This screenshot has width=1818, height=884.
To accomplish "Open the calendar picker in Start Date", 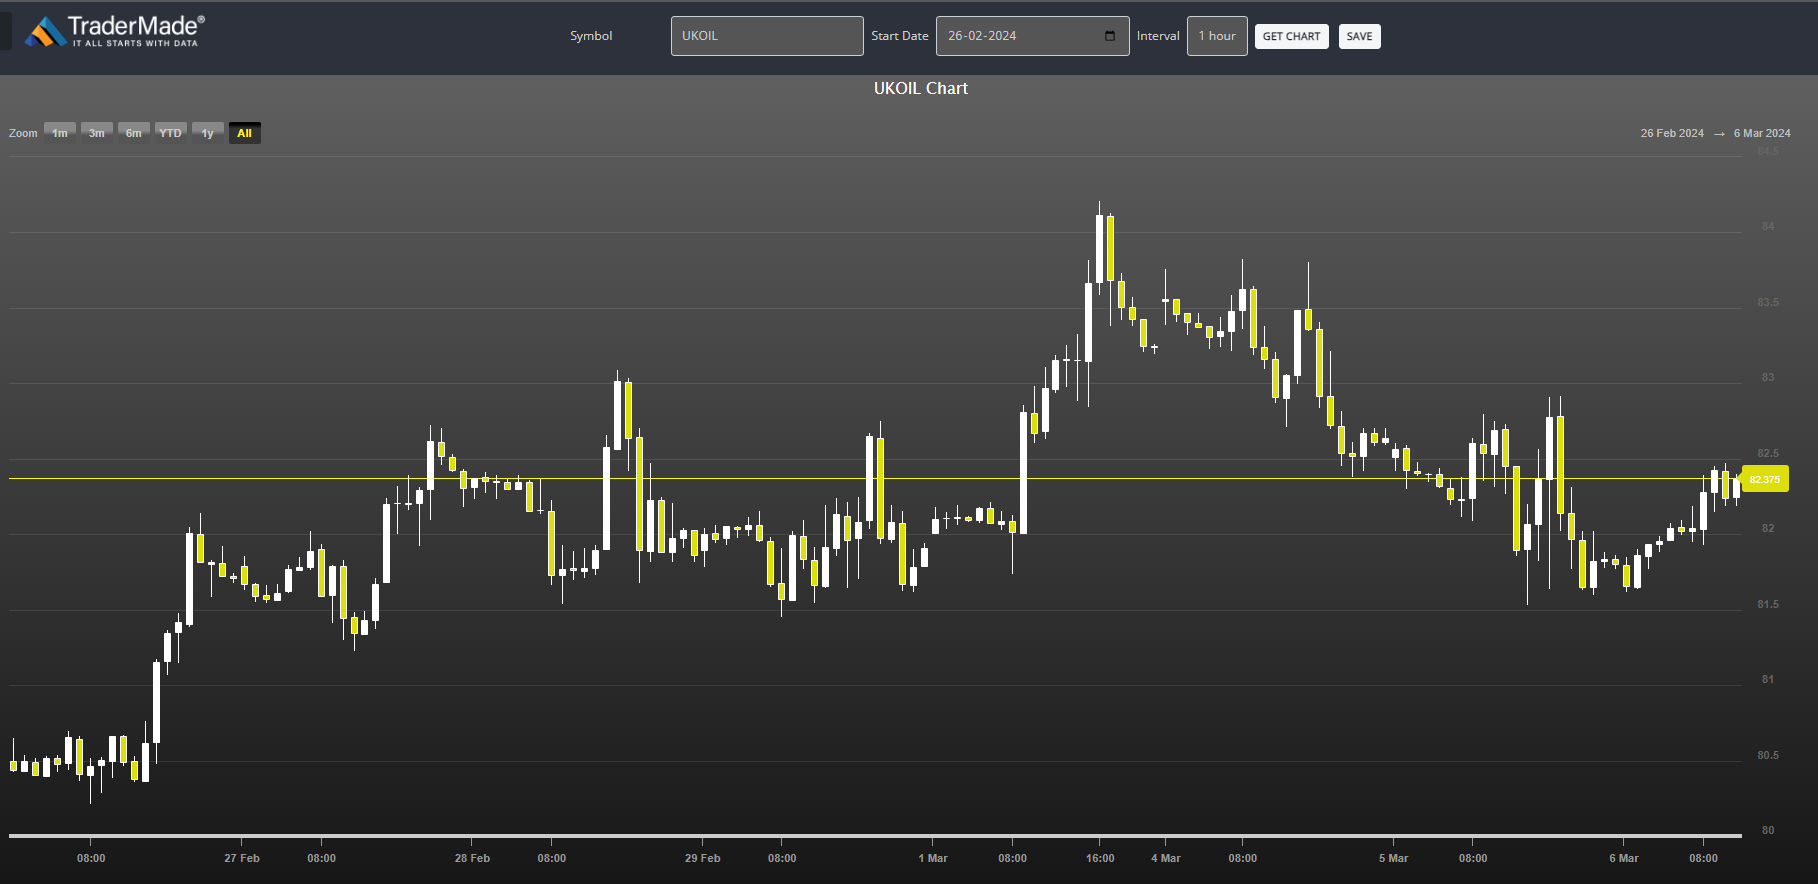I will point(1110,36).
